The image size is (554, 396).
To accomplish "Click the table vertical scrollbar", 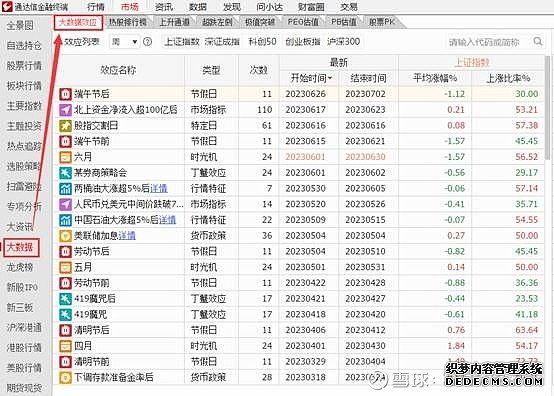I will click(x=548, y=108).
